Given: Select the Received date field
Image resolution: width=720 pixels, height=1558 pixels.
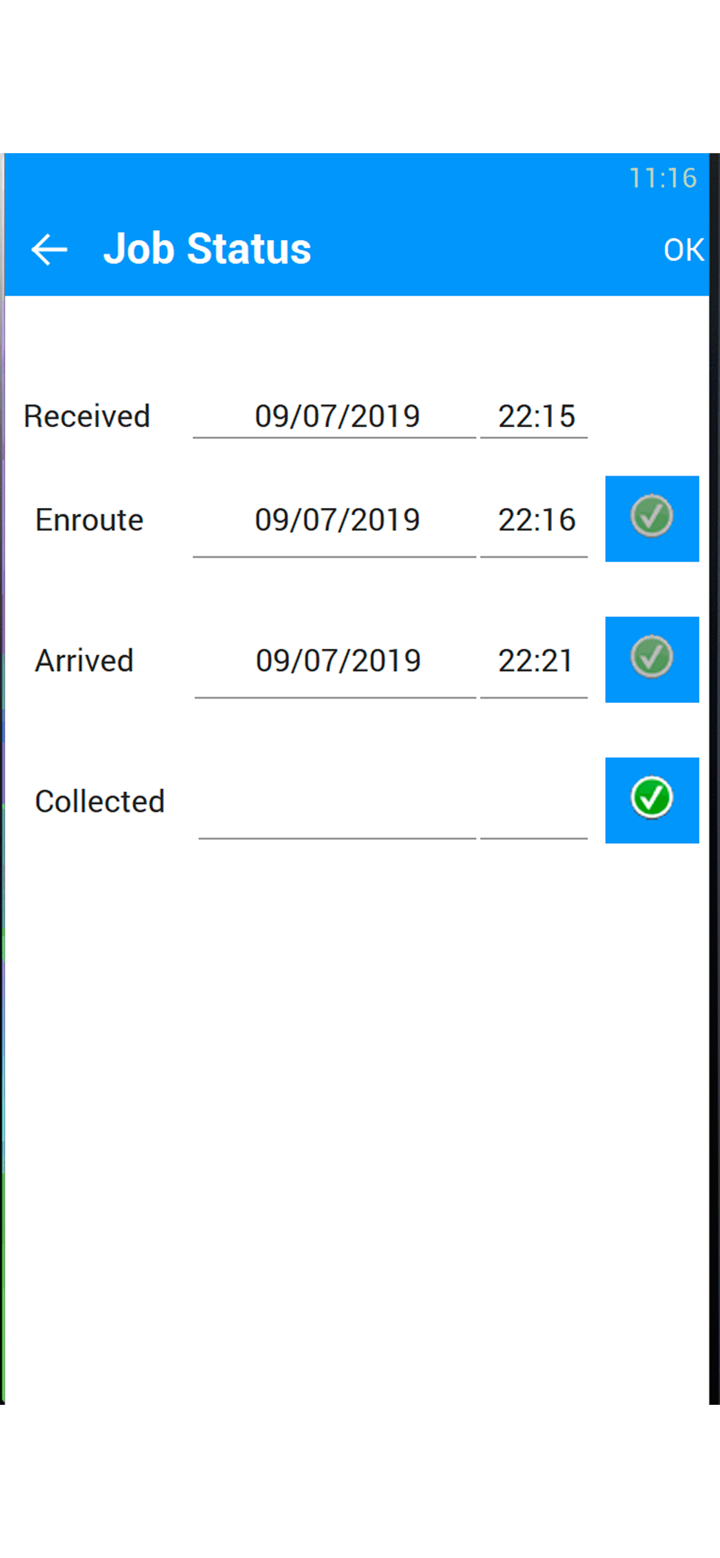Looking at the screenshot, I should point(335,416).
